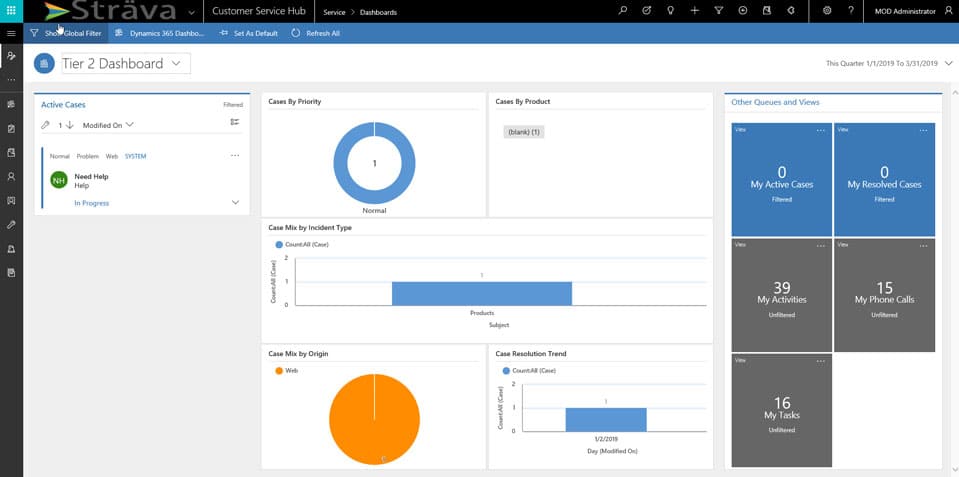The image size is (959, 477).
Task: Click Refresh All button
Action: [316, 33]
